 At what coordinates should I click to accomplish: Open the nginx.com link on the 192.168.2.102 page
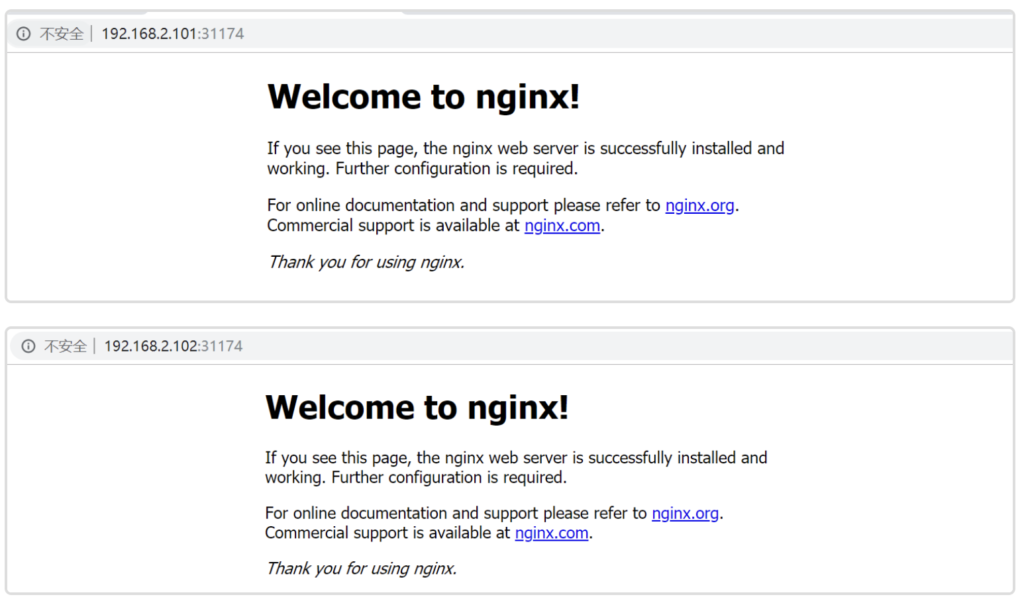(x=552, y=533)
